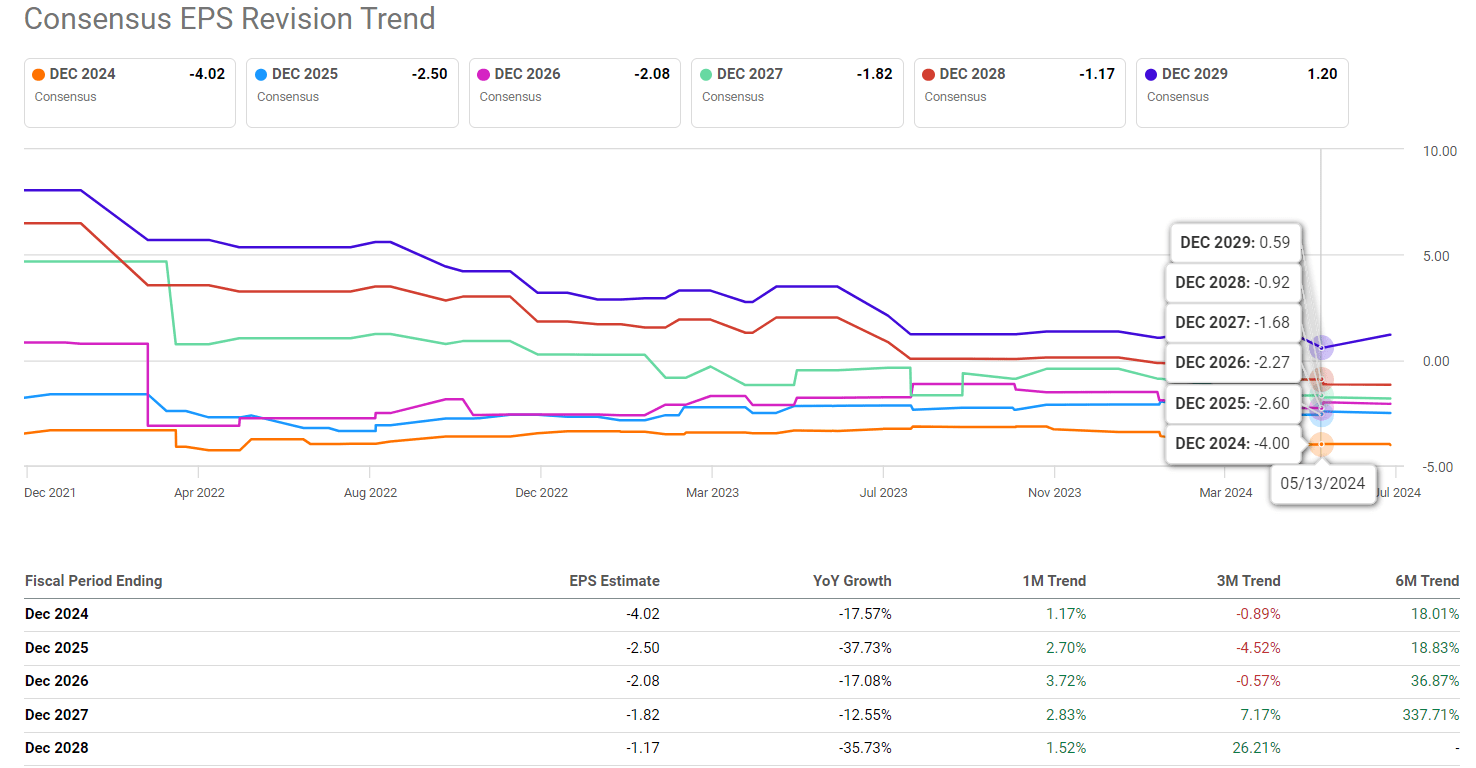Click the orange dot in DEC 2024 legend
The height and width of the screenshot is (768, 1476).
38,74
